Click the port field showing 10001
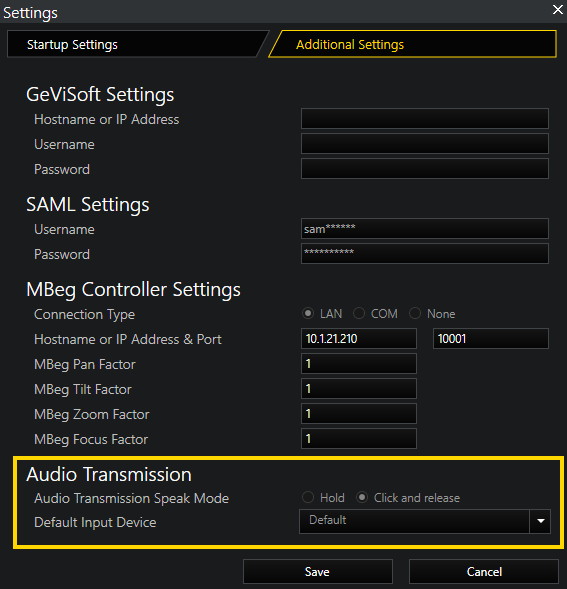The width and height of the screenshot is (567, 589). tap(491, 338)
